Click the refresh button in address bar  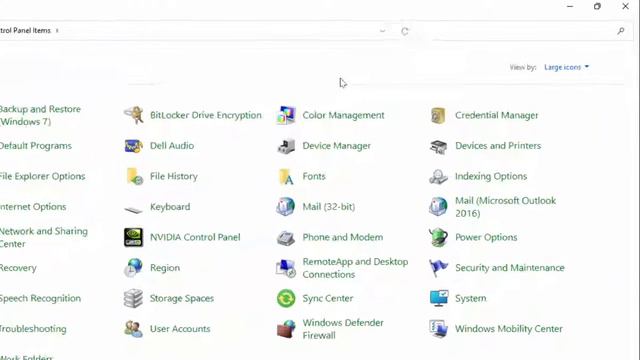(404, 31)
